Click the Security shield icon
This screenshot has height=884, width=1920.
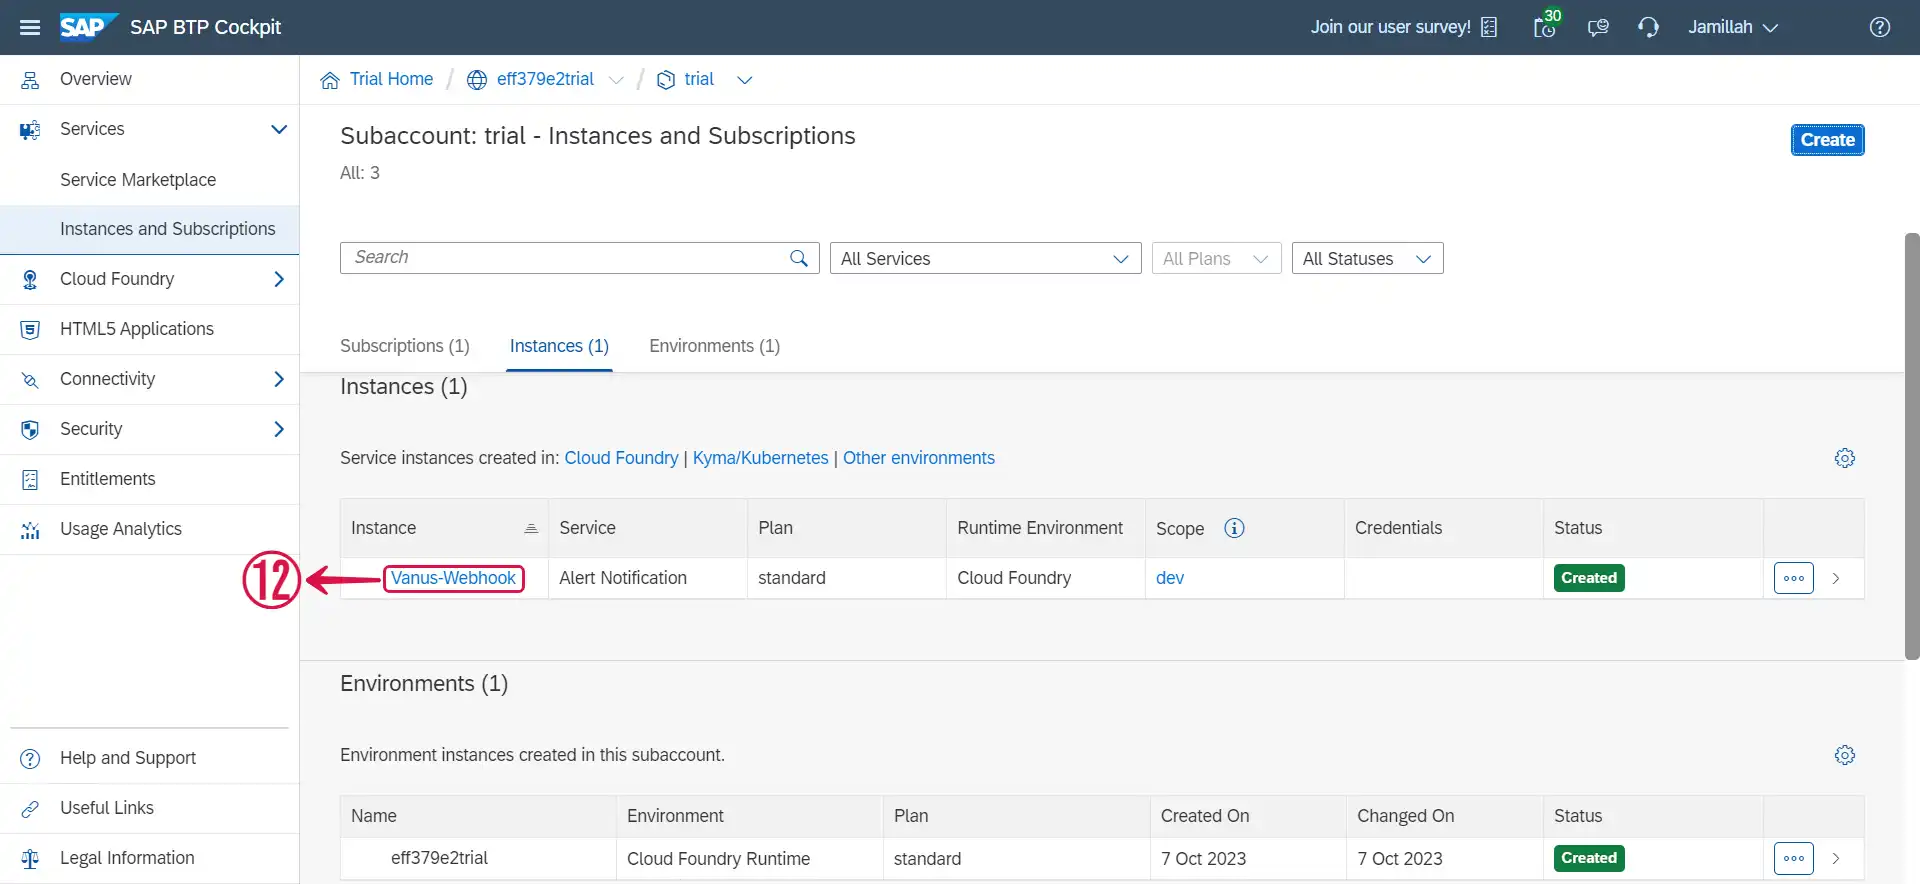pyautogui.click(x=30, y=429)
